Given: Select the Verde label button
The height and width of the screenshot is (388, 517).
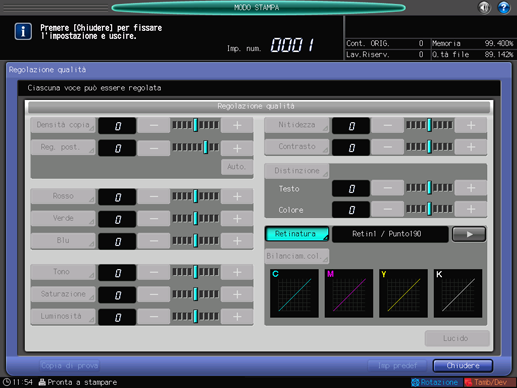Looking at the screenshot, I should coord(63,218).
